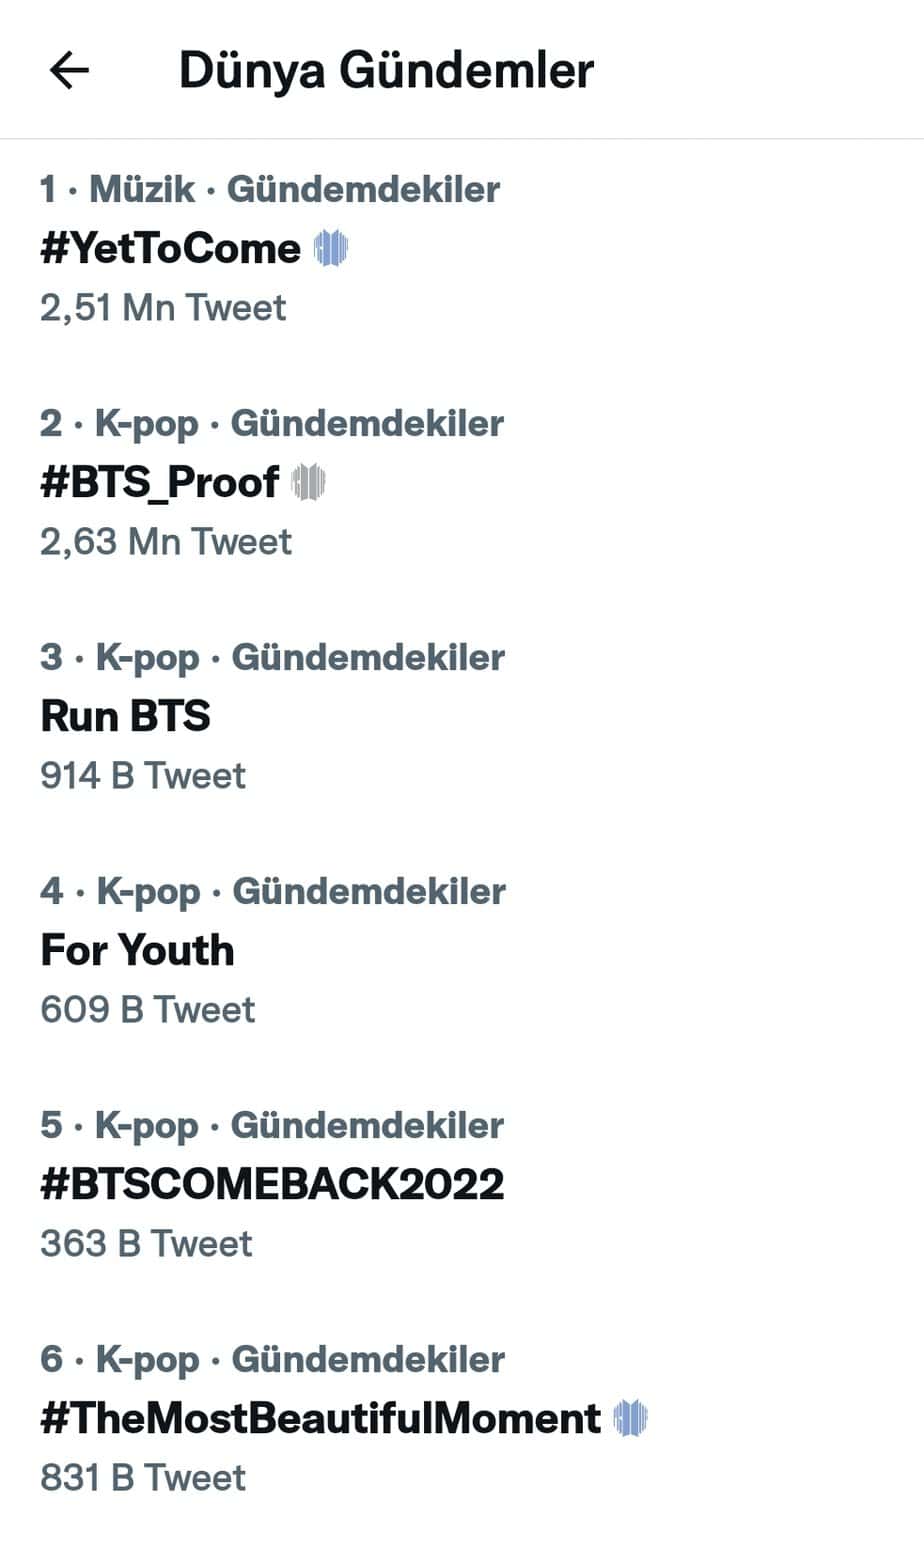Click the 2,51 Mn Tweet count

click(x=163, y=307)
